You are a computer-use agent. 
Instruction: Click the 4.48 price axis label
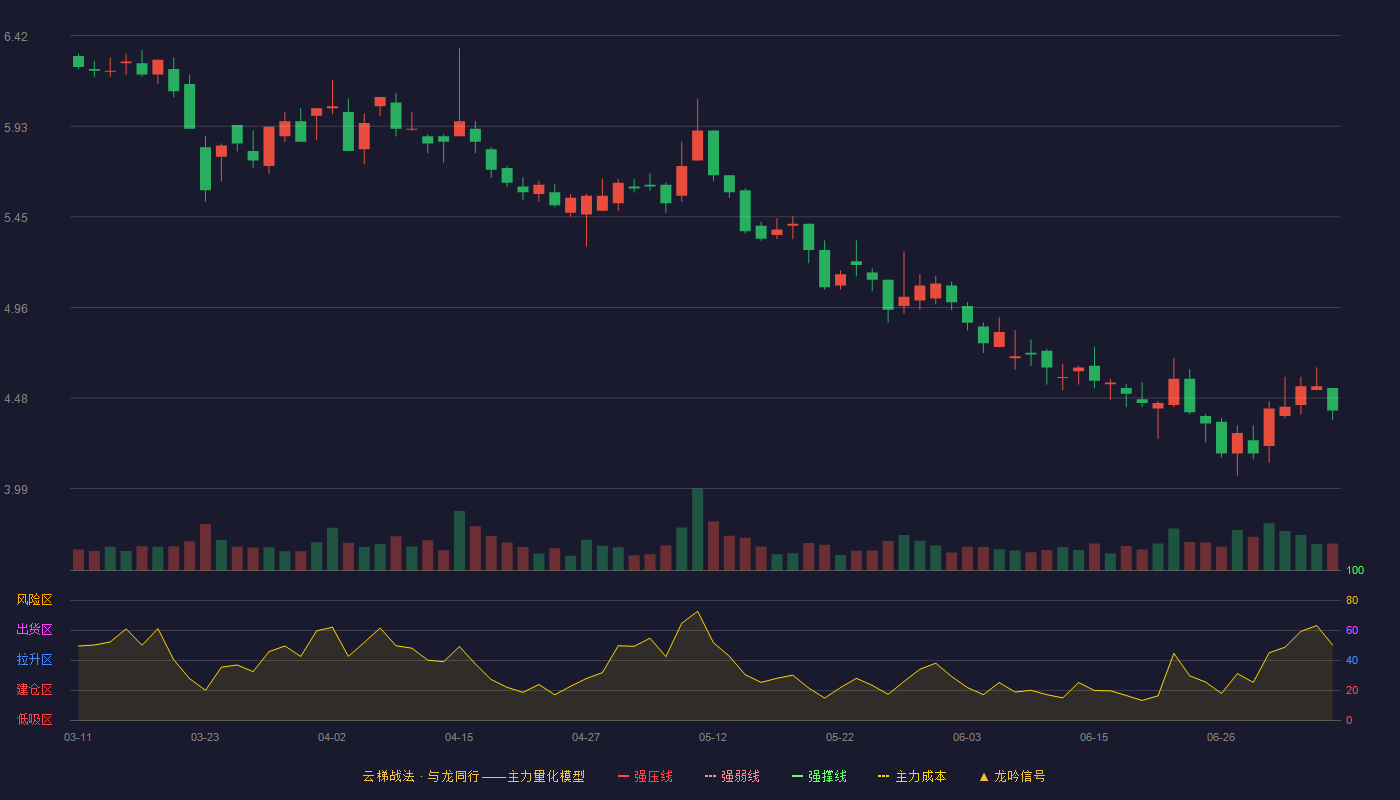[x=16, y=399]
